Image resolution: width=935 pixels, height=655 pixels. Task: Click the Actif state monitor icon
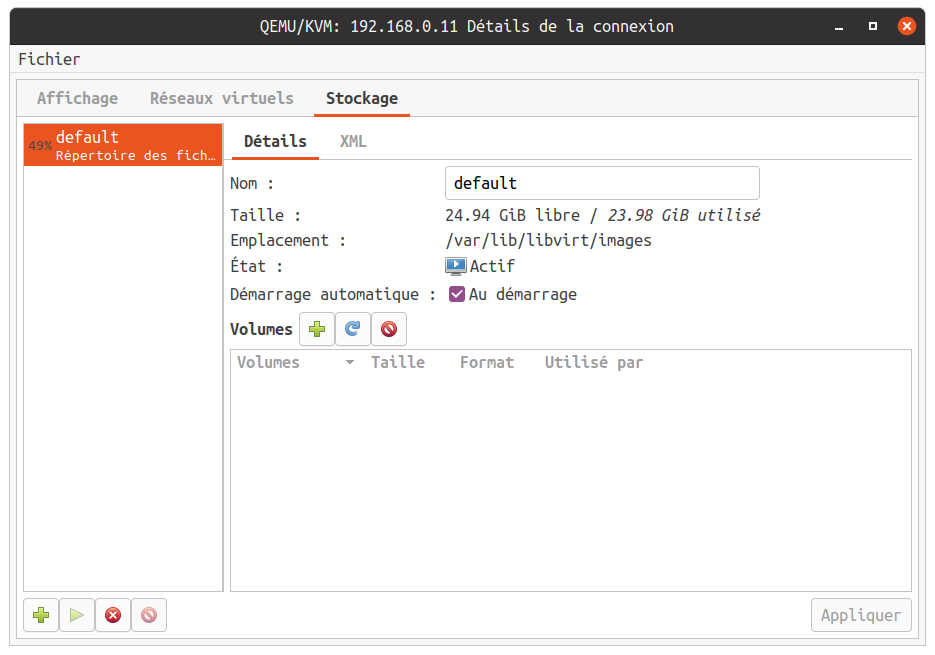(x=456, y=267)
